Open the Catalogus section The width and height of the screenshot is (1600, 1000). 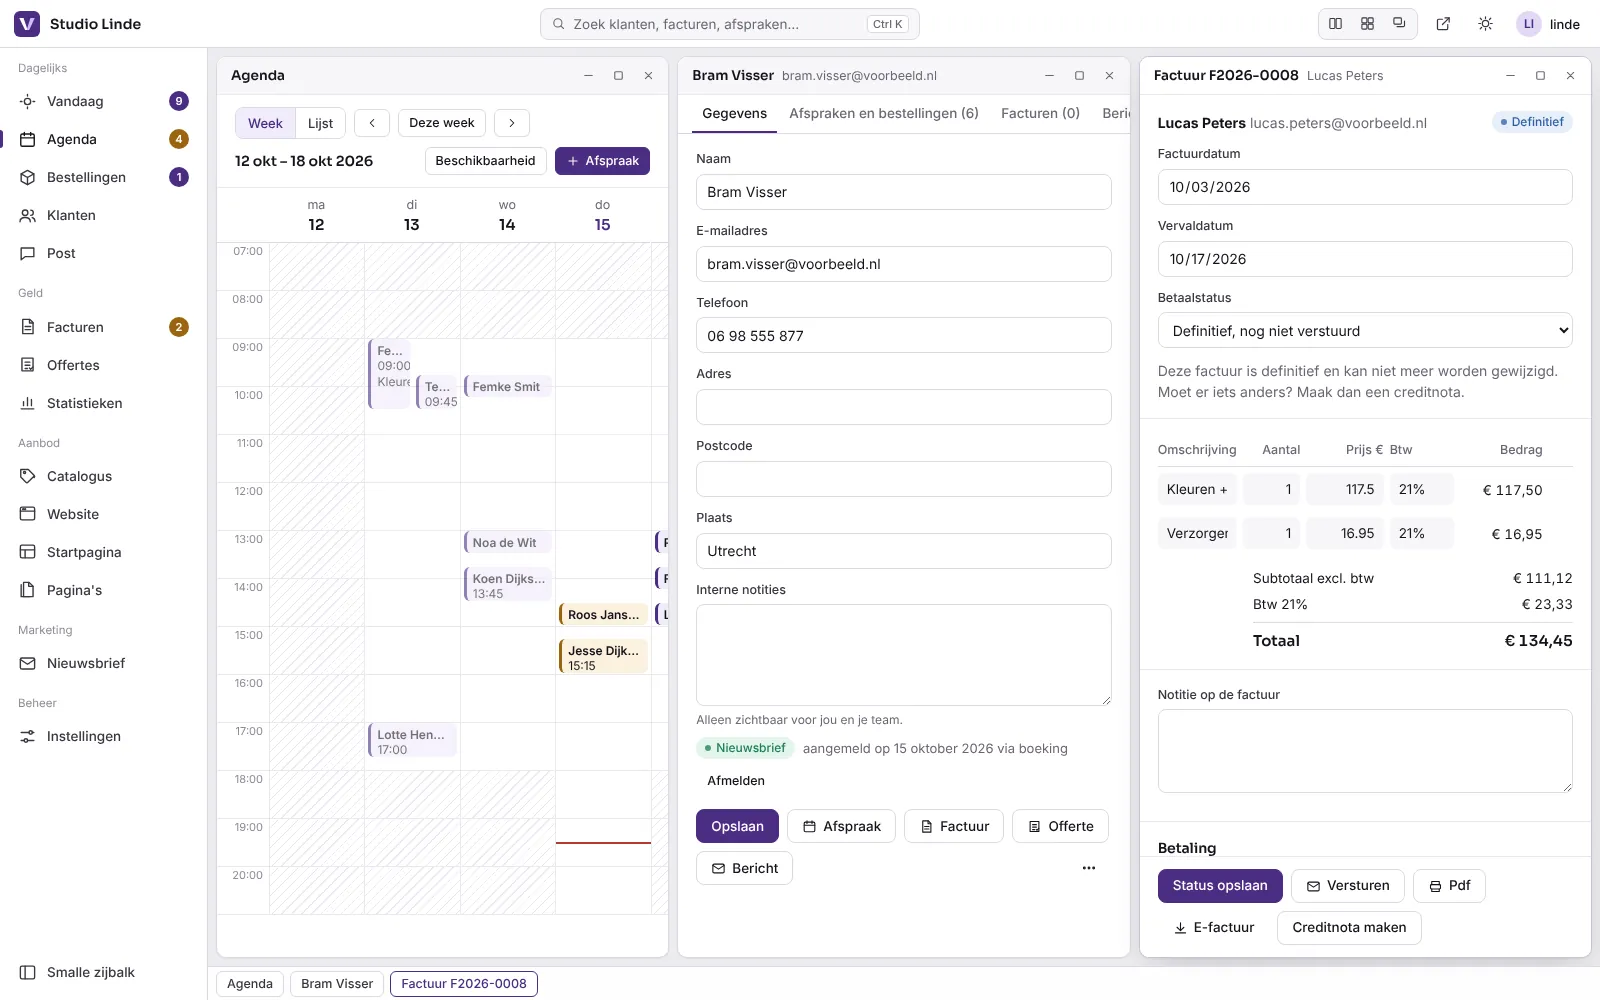click(103, 476)
